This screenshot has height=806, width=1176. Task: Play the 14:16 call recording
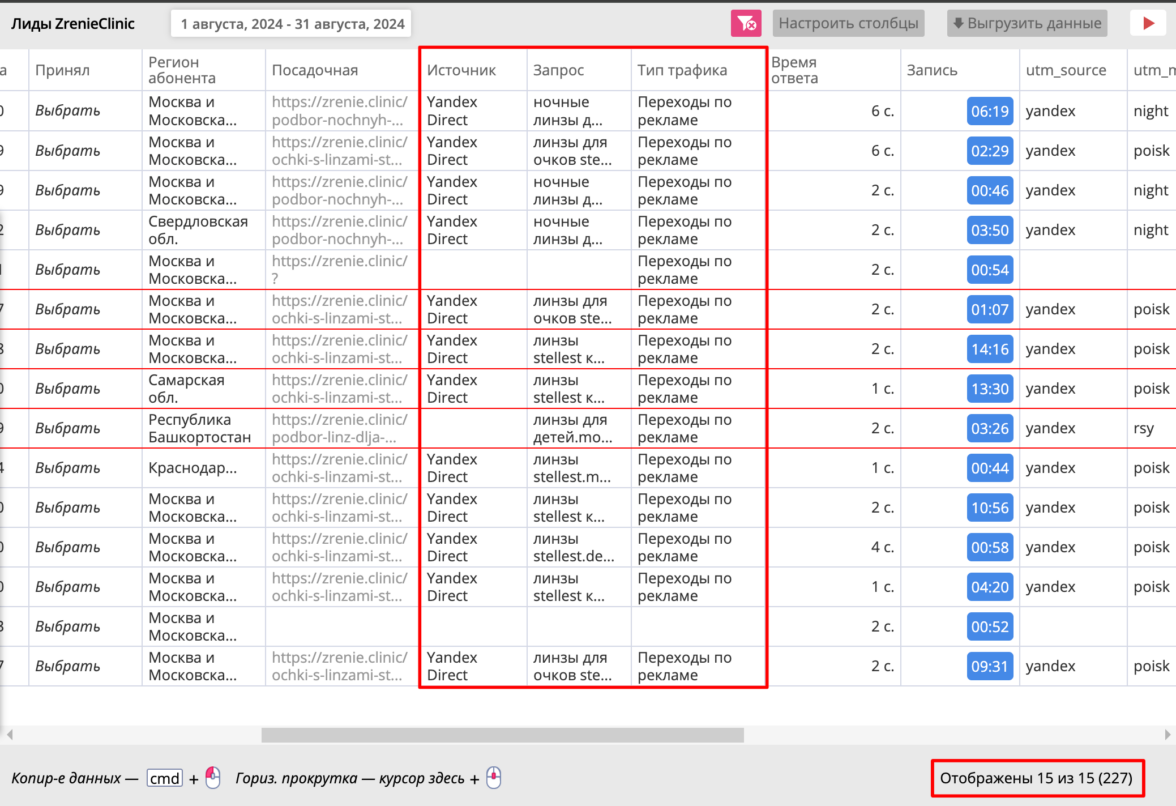pyautogui.click(x=989, y=349)
